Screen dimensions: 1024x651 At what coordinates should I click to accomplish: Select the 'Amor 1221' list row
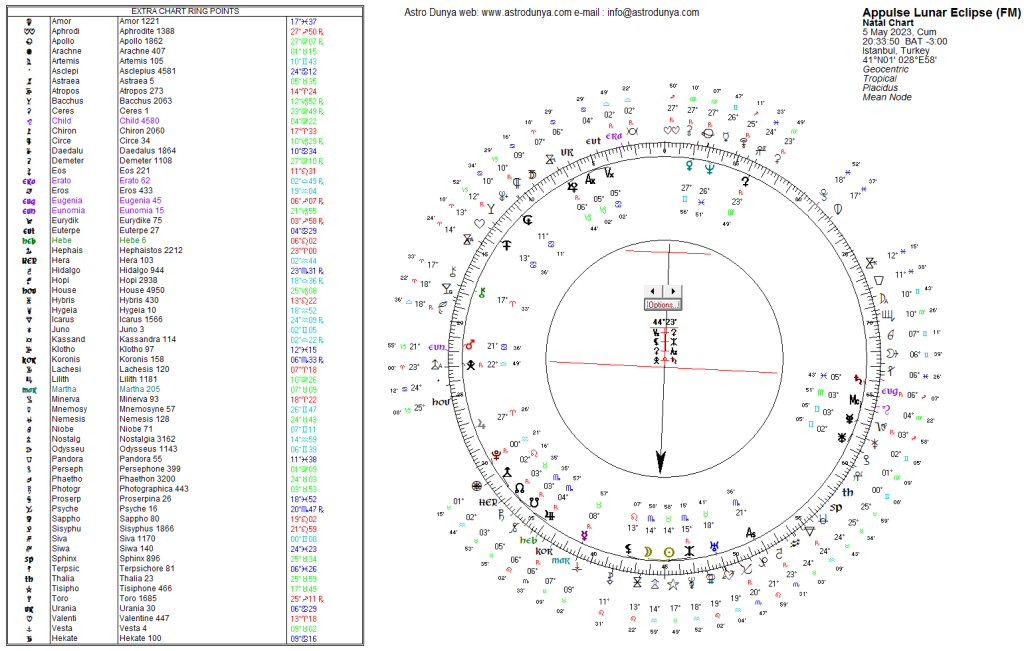pos(185,22)
